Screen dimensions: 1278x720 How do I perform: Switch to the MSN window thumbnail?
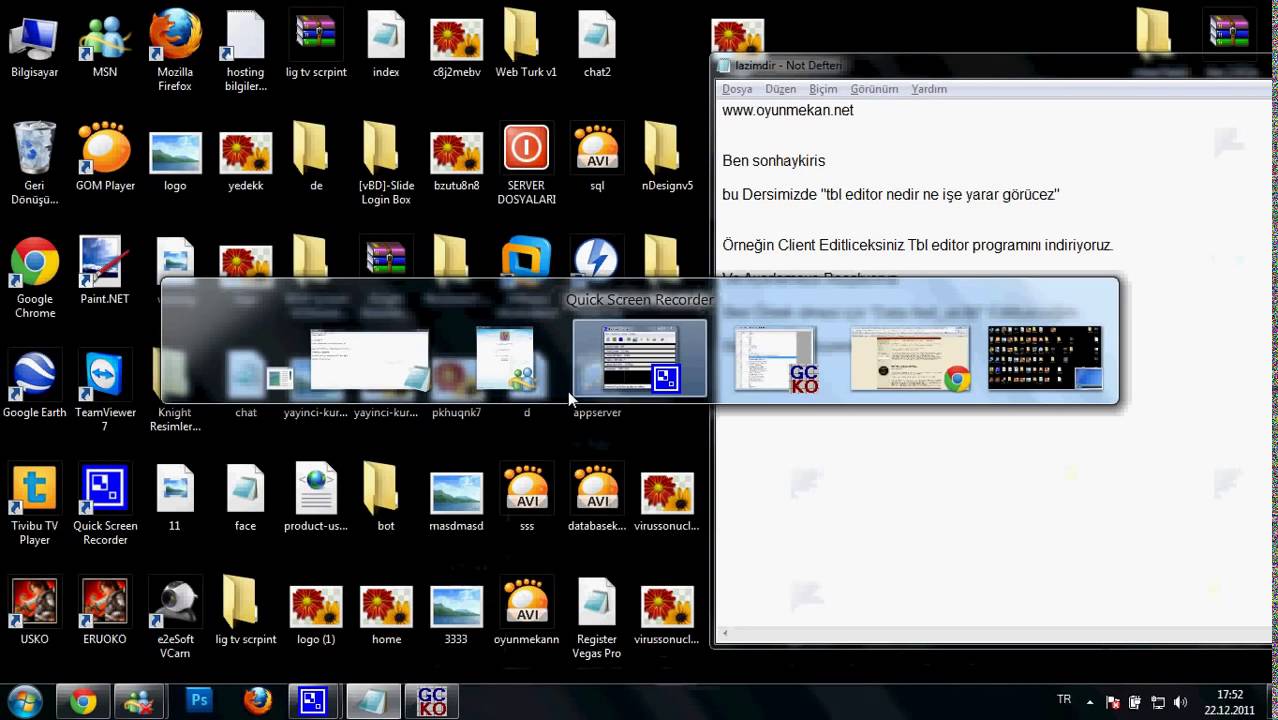(x=505, y=358)
